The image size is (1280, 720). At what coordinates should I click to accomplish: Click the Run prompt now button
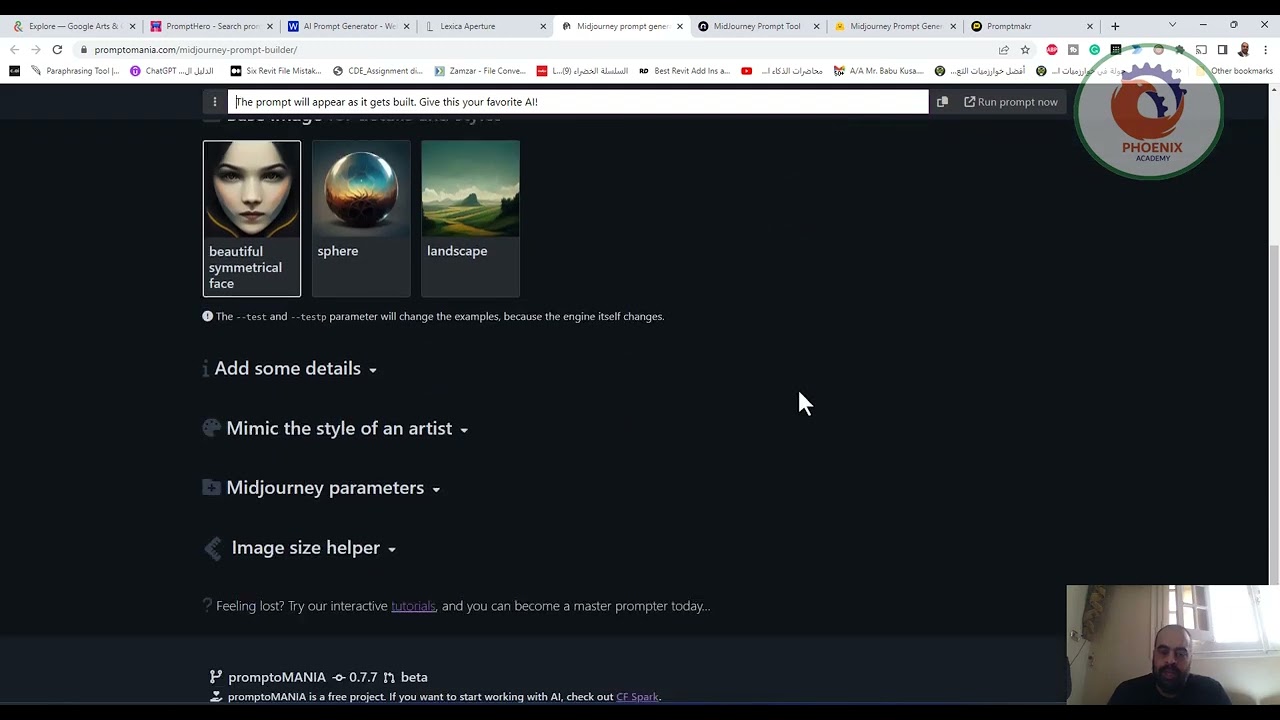coord(1010,102)
